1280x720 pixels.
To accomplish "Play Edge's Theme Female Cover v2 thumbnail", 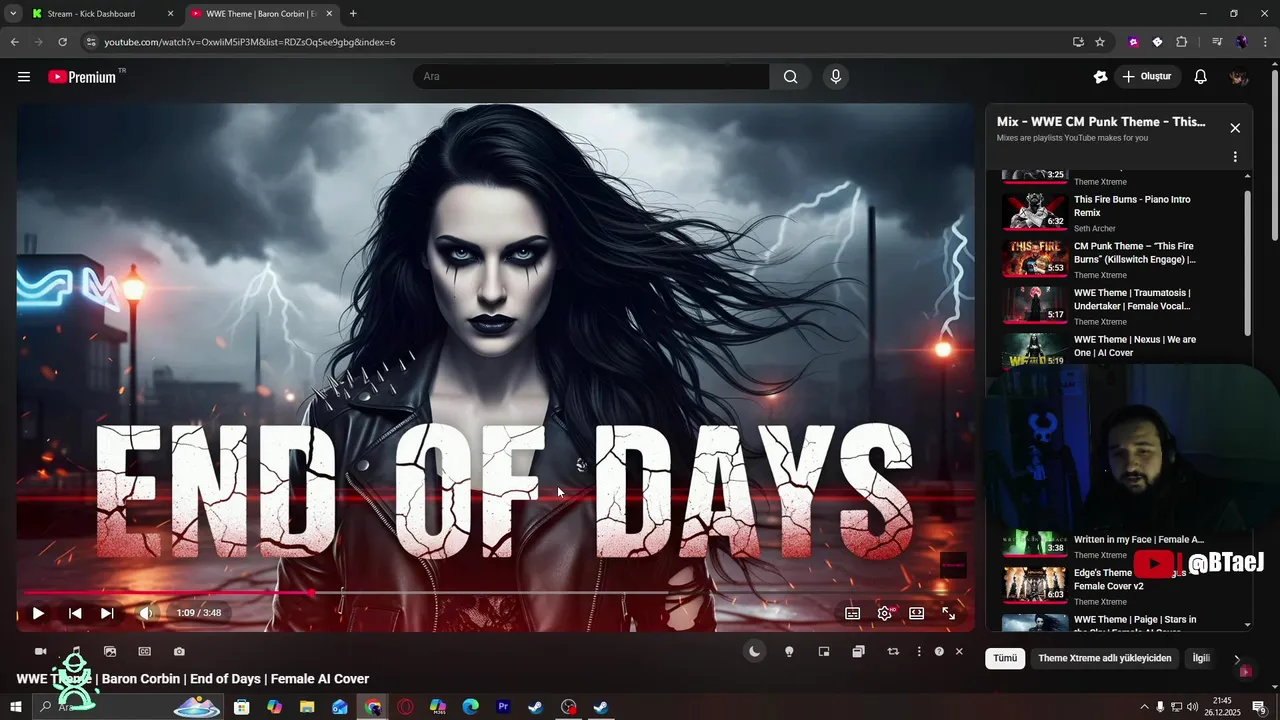I will (x=1035, y=584).
